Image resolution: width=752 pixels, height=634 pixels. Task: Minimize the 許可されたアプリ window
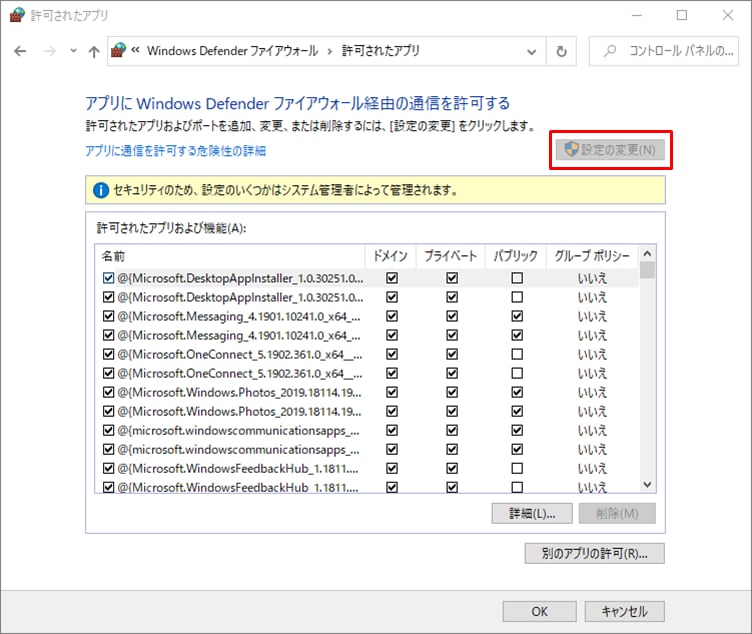click(x=636, y=15)
